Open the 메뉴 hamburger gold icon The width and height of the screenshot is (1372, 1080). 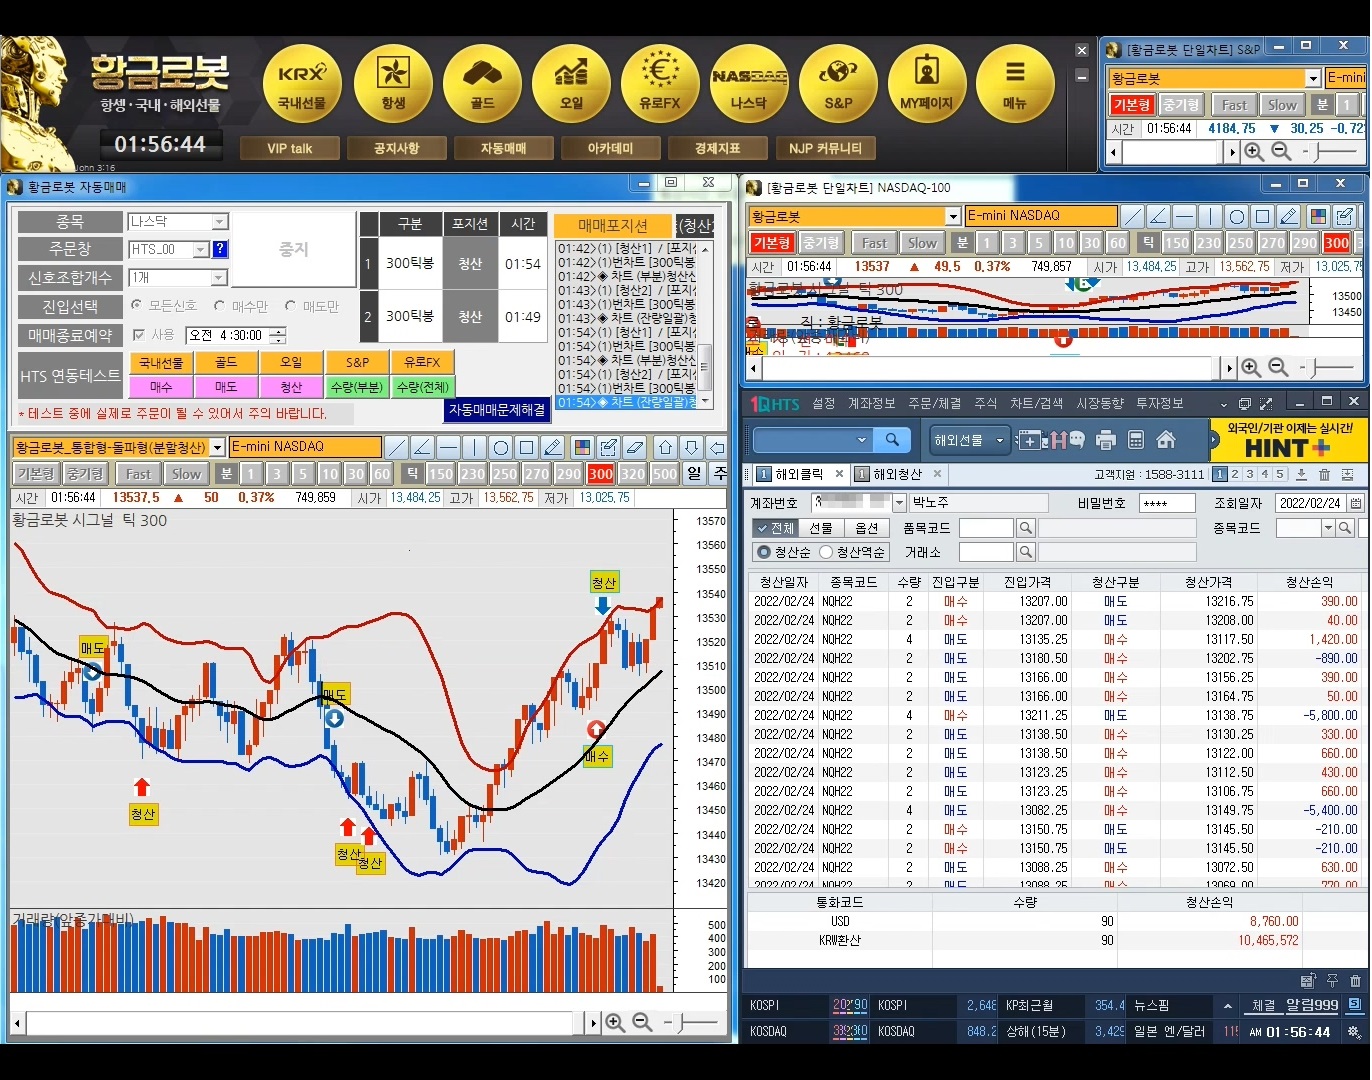pyautogui.click(x=1015, y=84)
